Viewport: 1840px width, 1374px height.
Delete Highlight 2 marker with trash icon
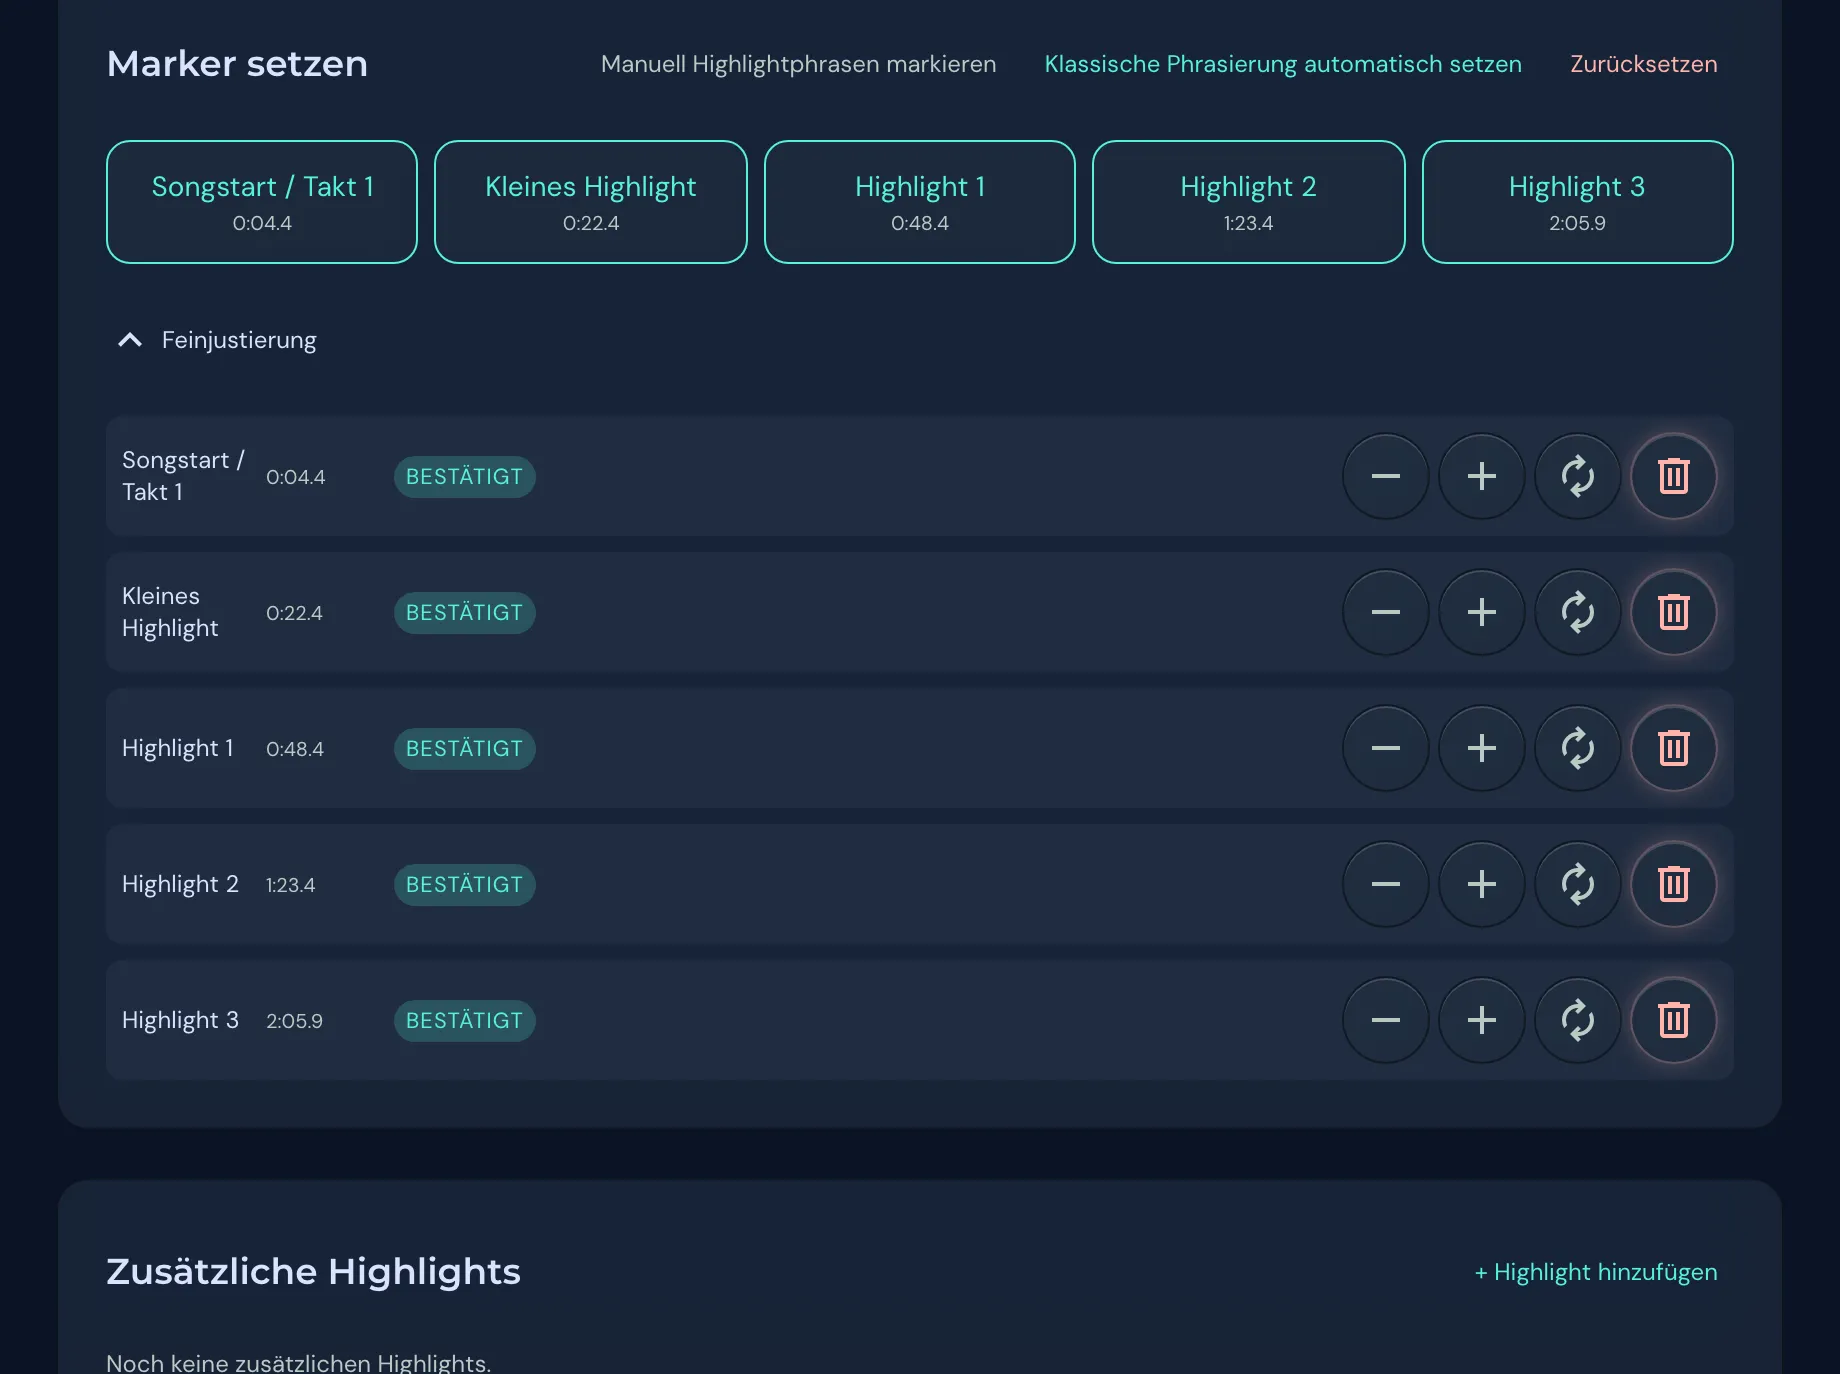[1673, 884]
